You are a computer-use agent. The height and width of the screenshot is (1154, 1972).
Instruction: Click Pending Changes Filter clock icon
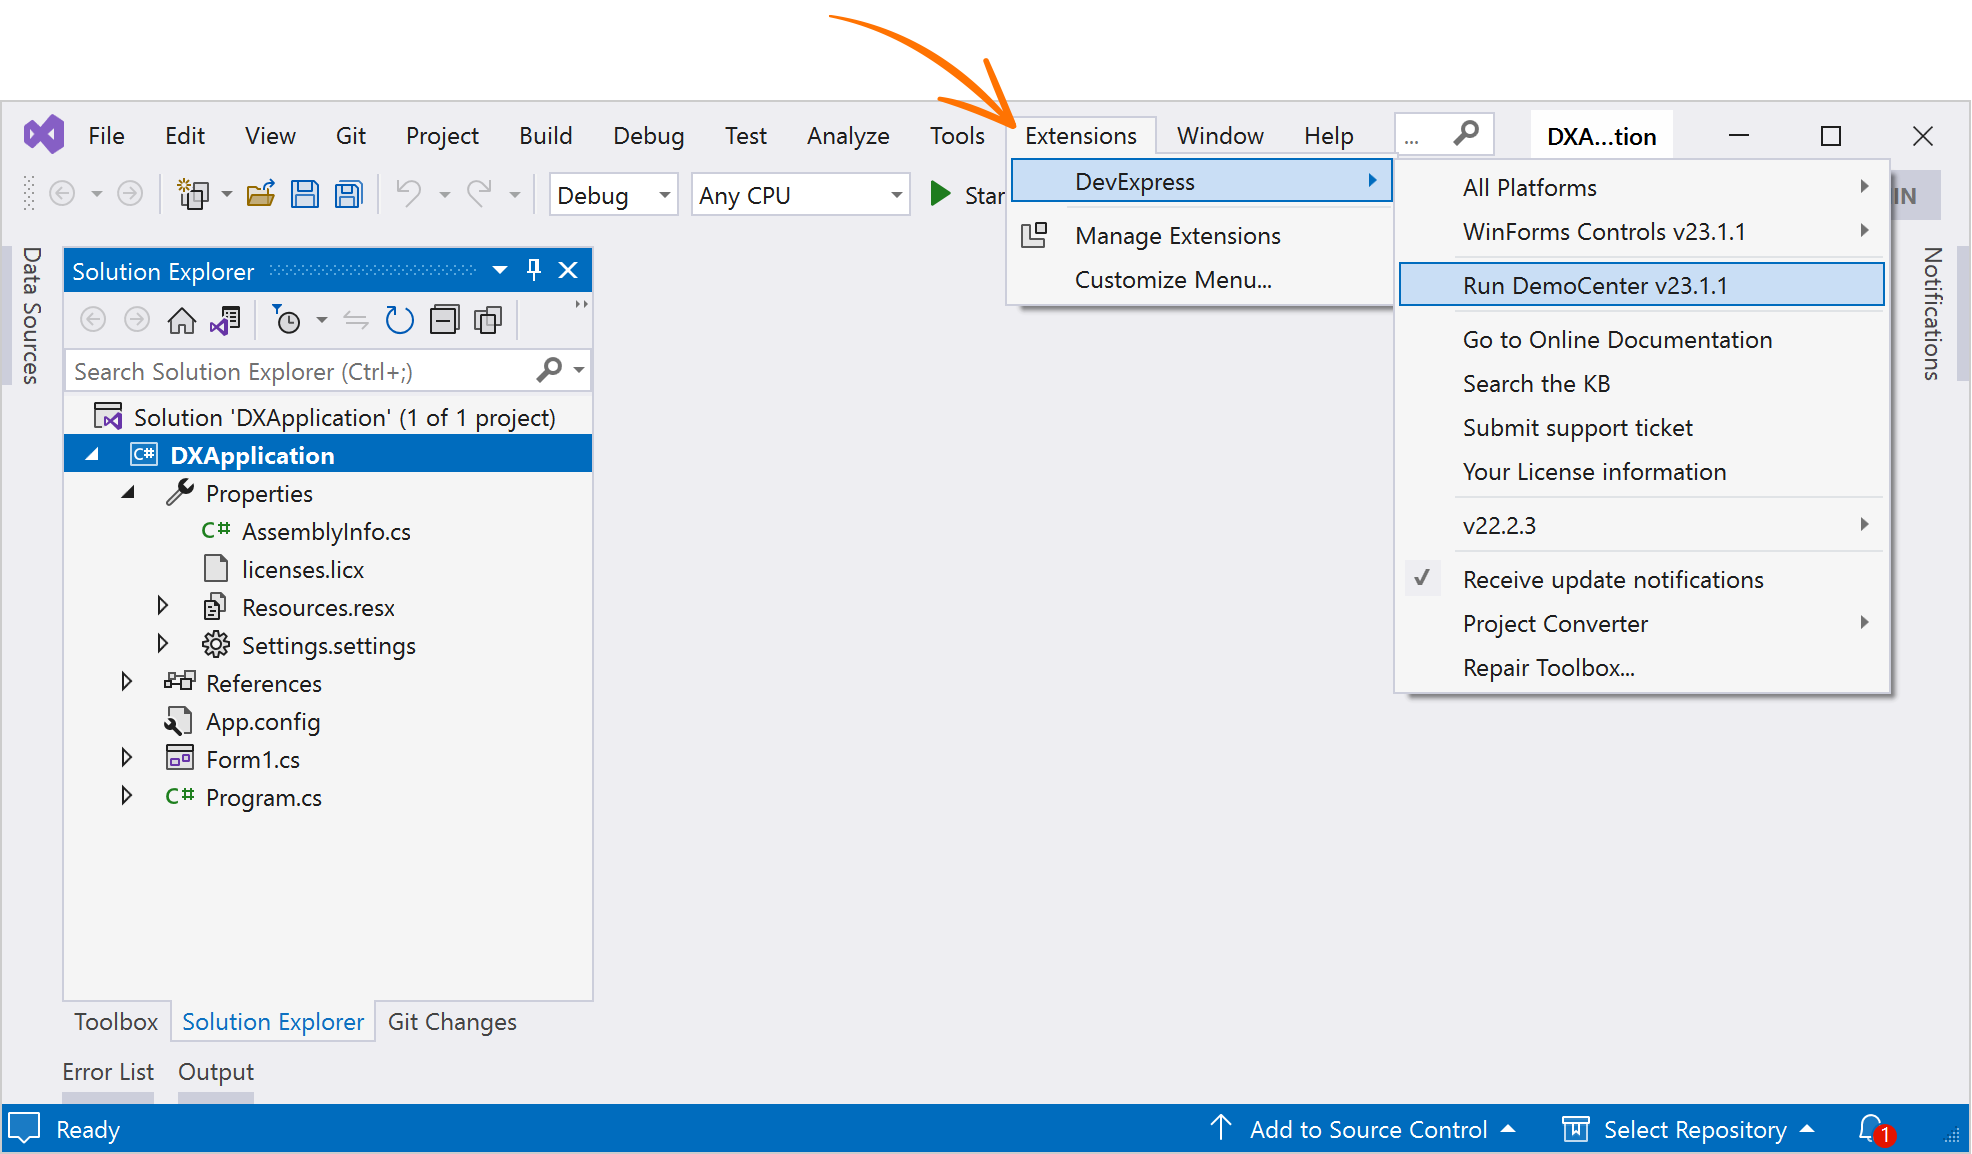tap(287, 321)
